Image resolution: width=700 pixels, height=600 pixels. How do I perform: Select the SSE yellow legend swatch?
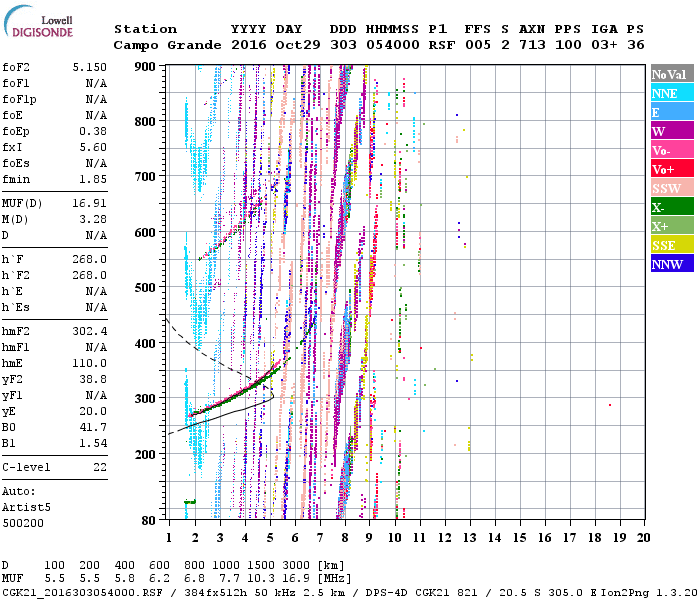[x=672, y=244]
